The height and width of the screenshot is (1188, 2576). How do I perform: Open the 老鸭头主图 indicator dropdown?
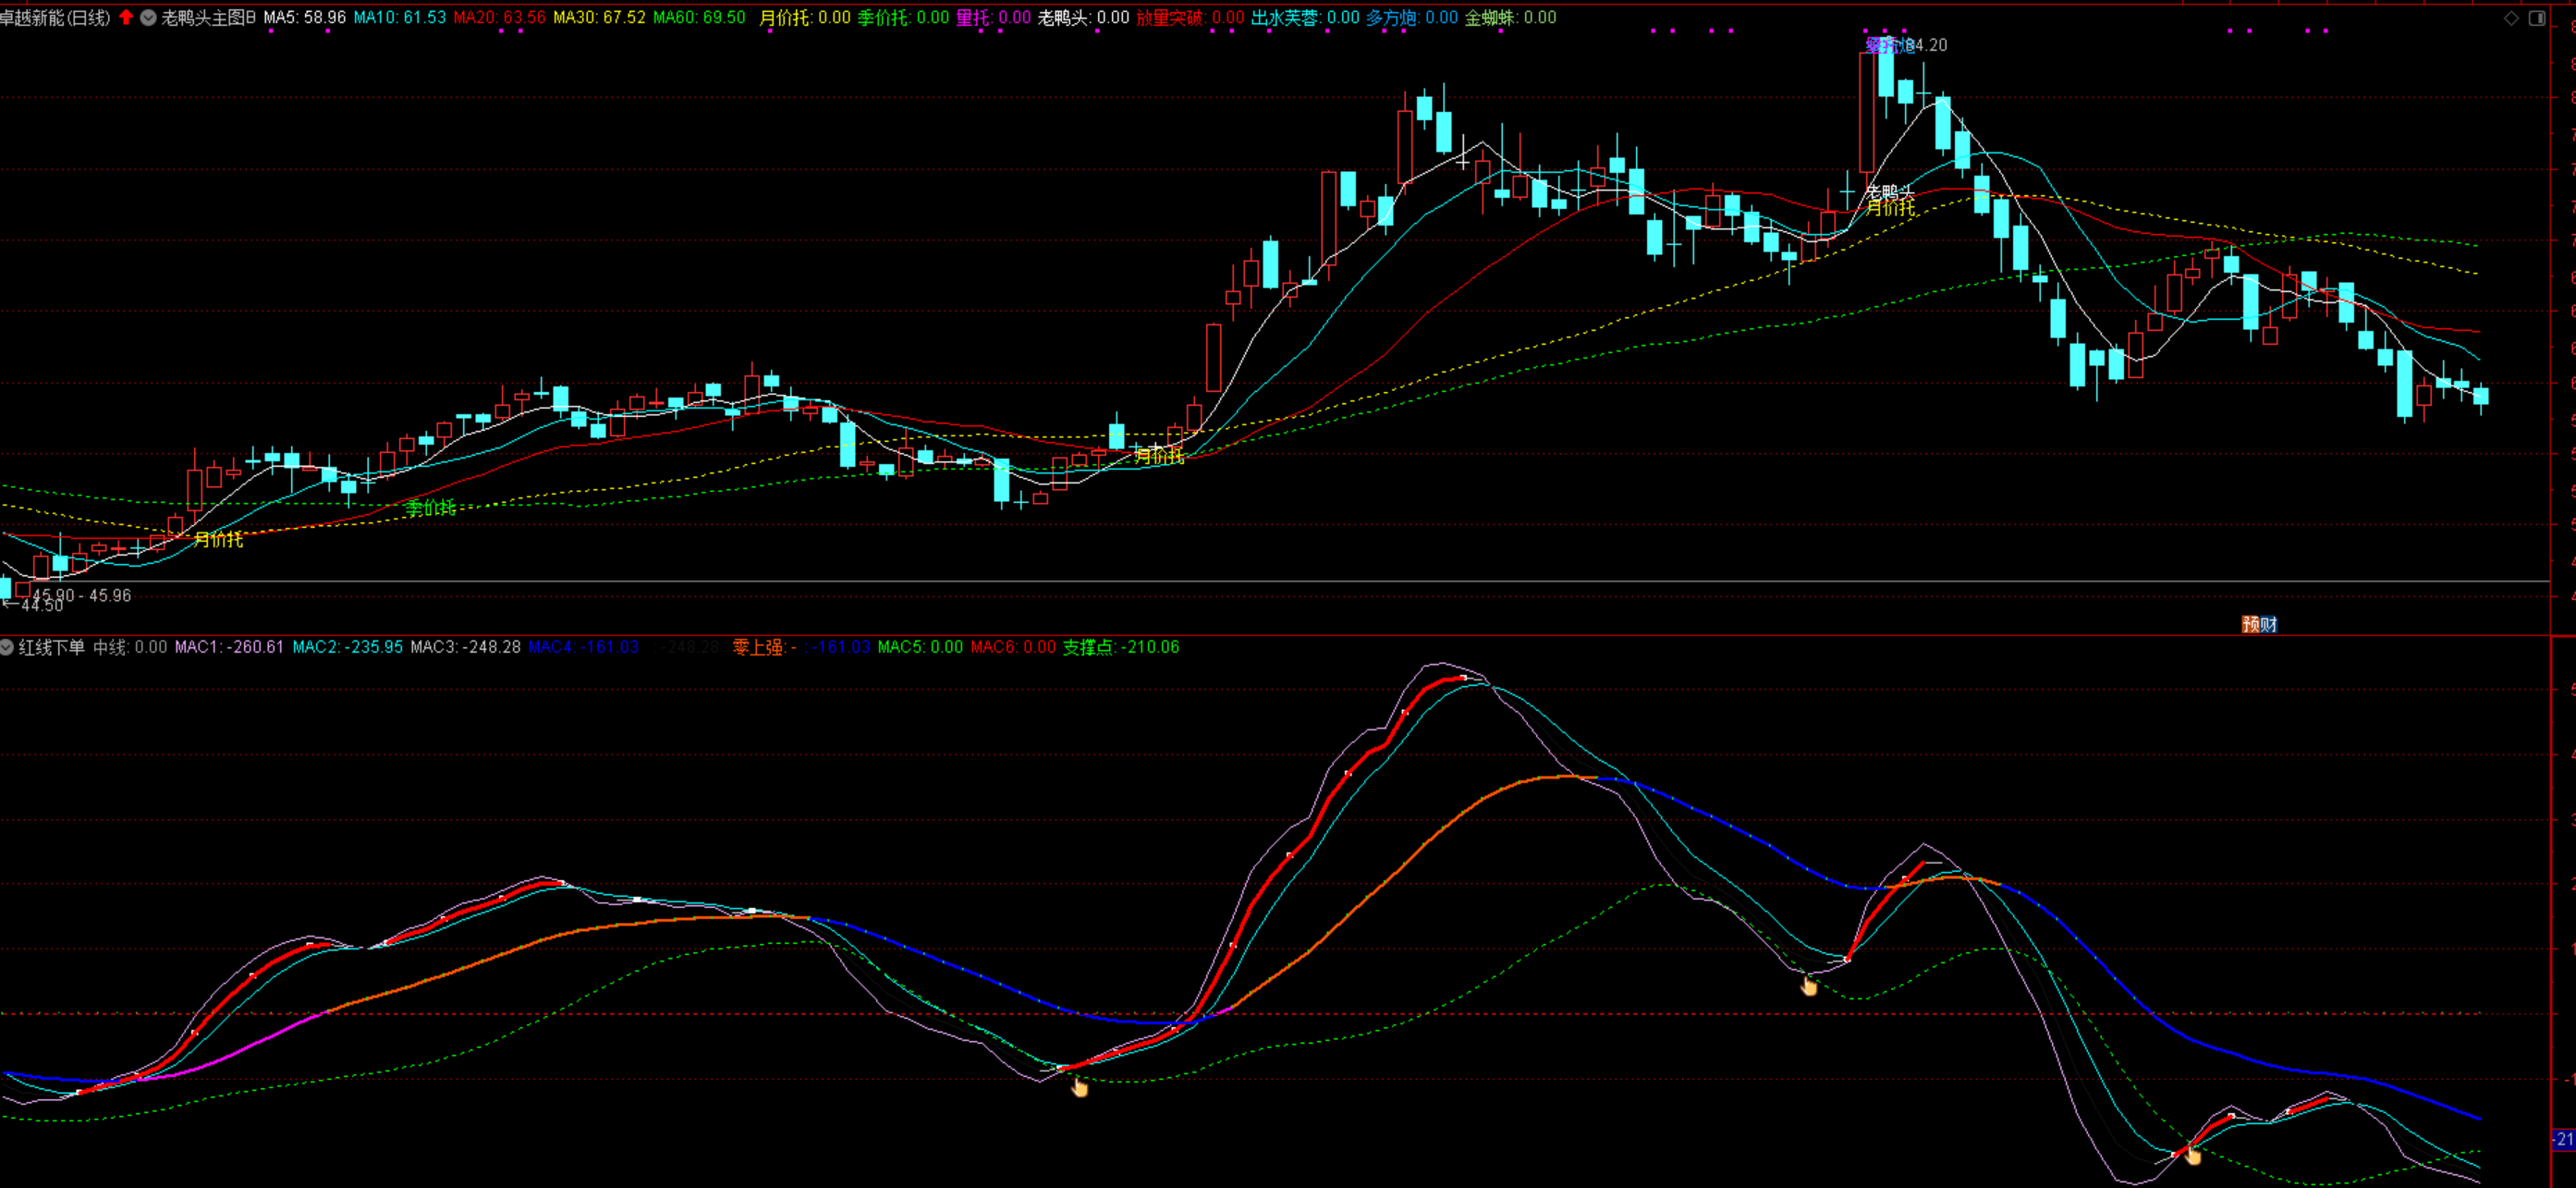tap(148, 17)
